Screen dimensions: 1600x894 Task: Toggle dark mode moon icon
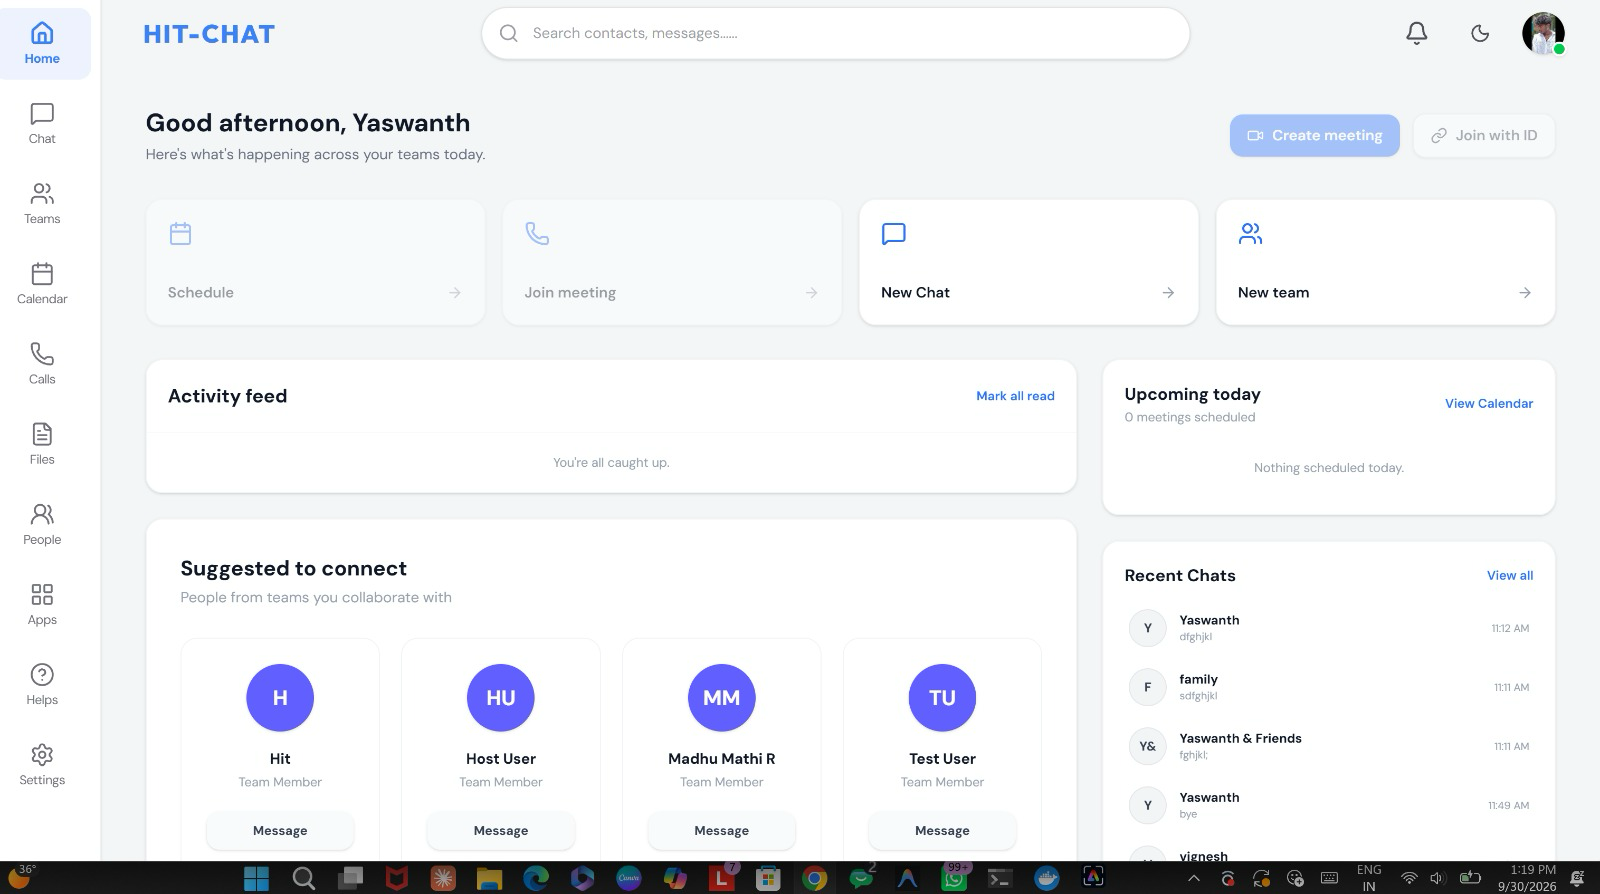1480,33
